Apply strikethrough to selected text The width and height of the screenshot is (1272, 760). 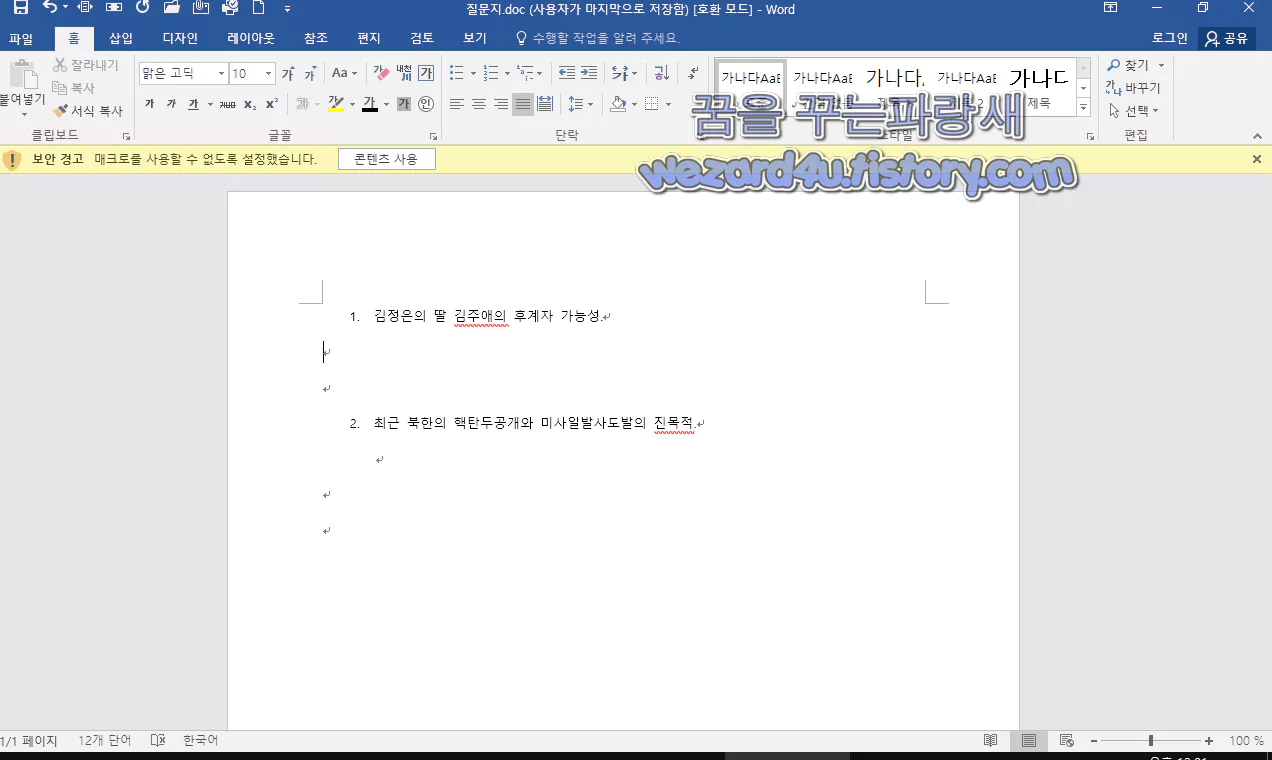coord(226,103)
